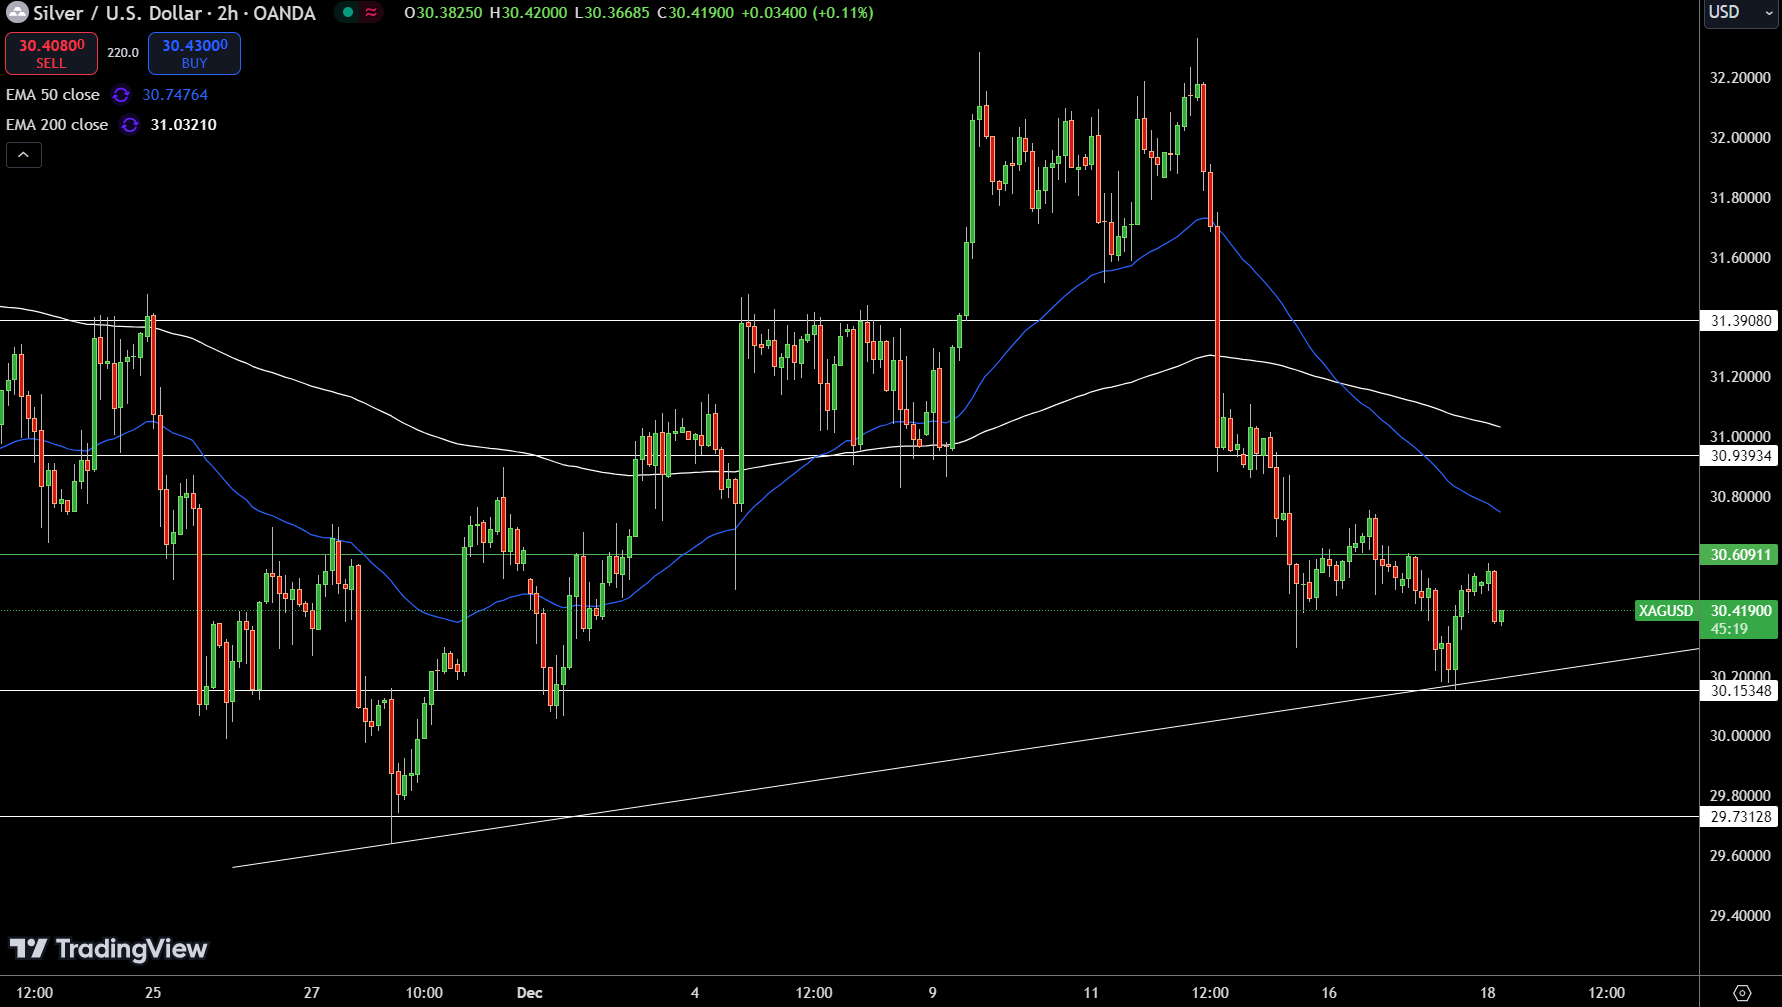The width and height of the screenshot is (1782, 1007).
Task: Click the 31.39080 horizontal line price label
Action: pyautogui.click(x=1740, y=321)
